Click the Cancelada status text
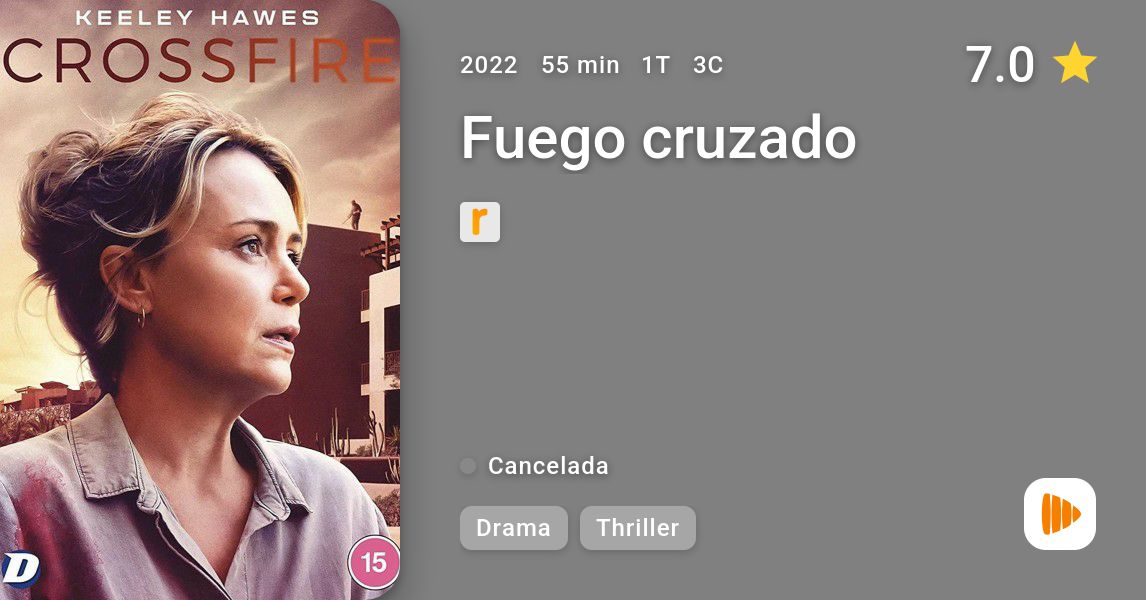Image resolution: width=1146 pixels, height=600 pixels. pos(548,466)
